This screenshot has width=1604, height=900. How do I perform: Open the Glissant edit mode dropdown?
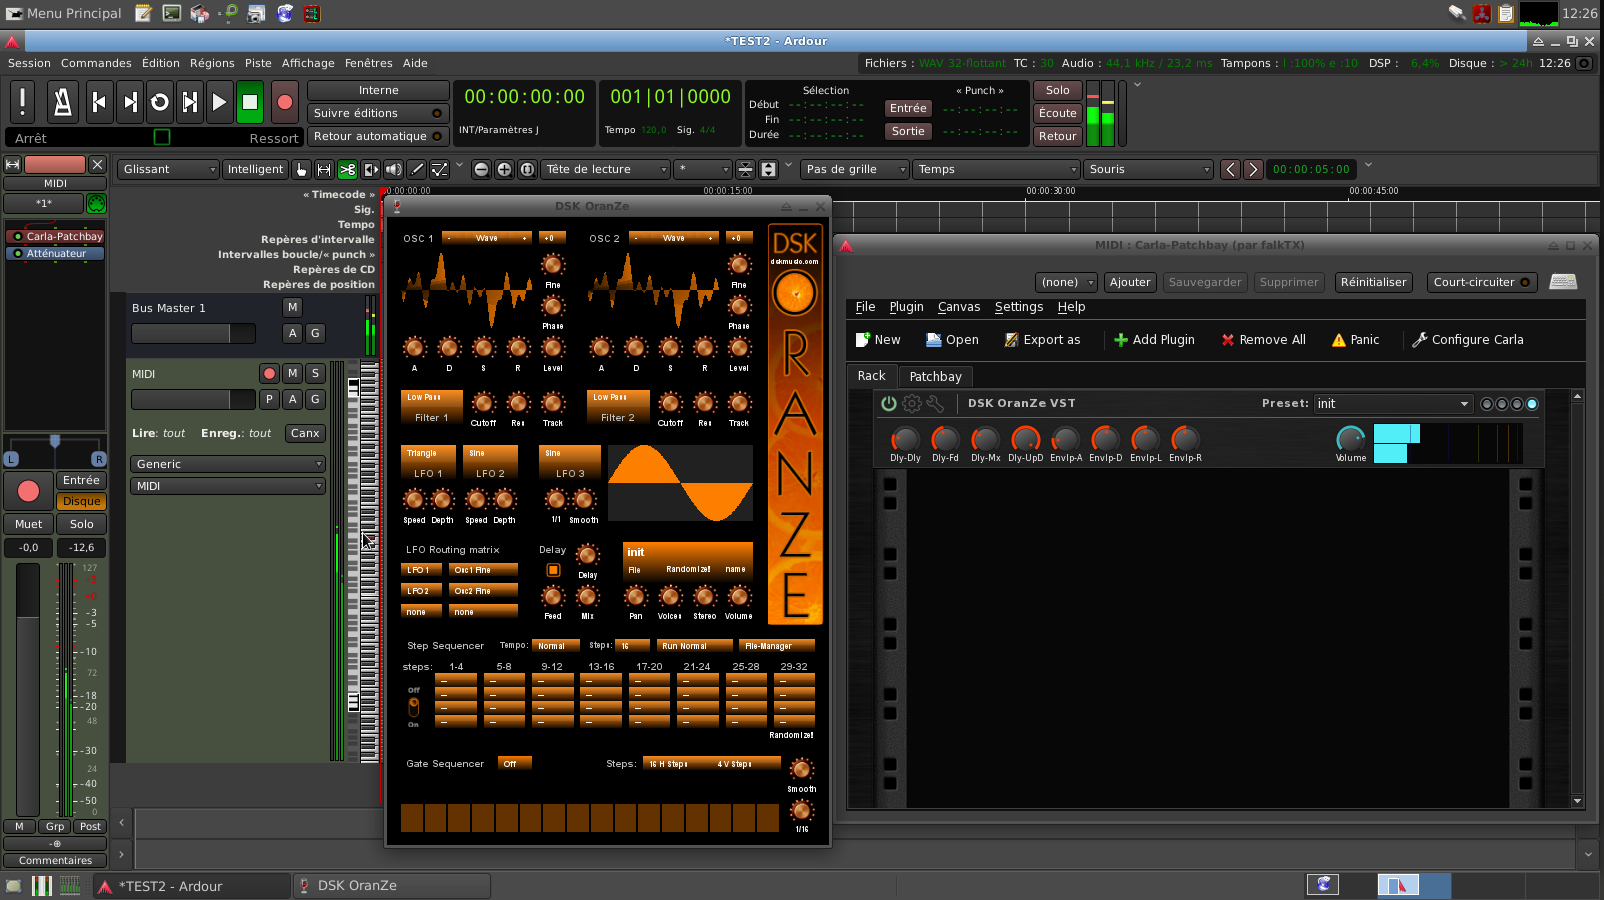[168, 170]
